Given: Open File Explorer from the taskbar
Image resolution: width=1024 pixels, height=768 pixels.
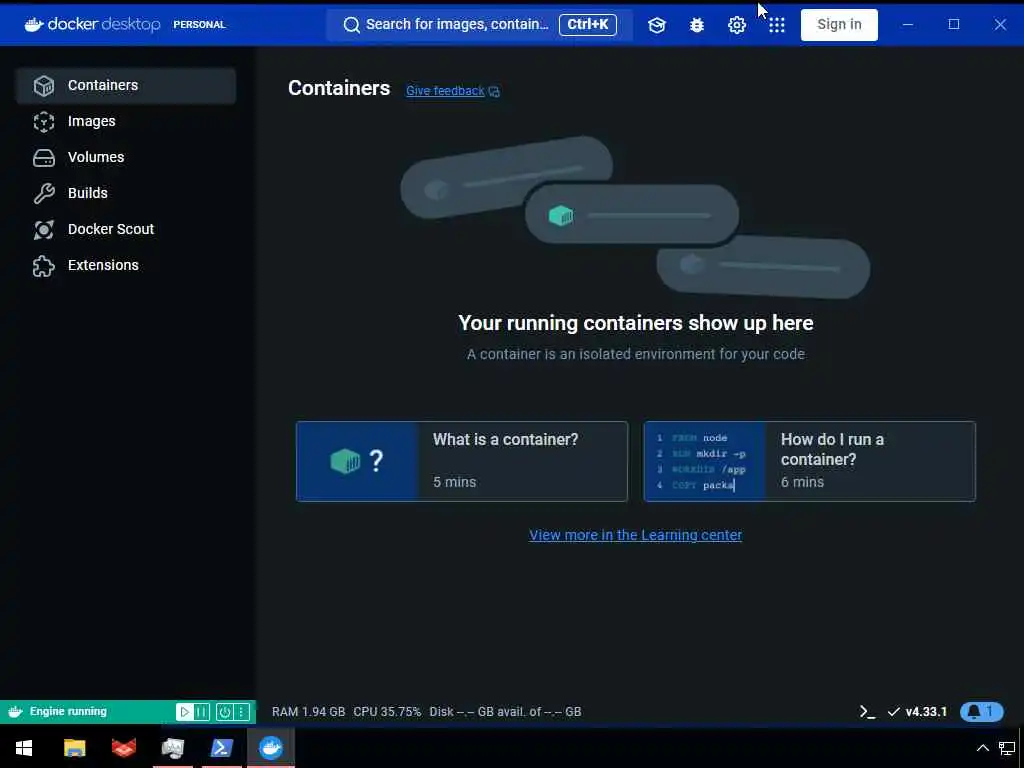Looking at the screenshot, I should (x=74, y=748).
